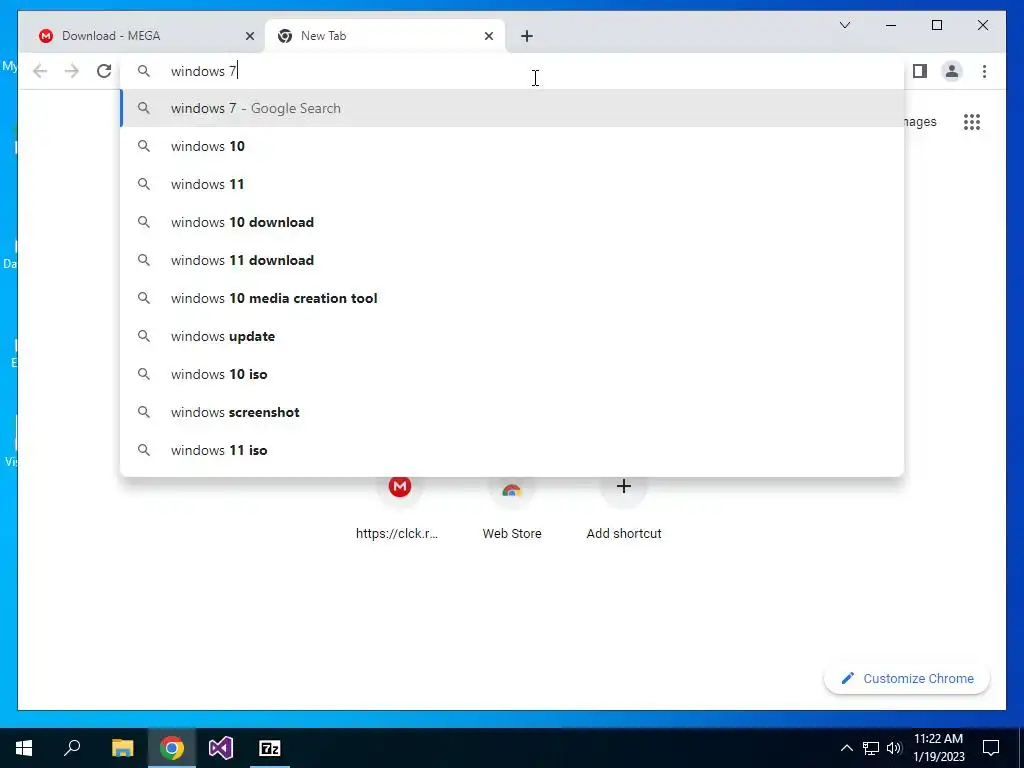Viewport: 1024px width, 768px height.
Task: Select the 'windows screenshot' suggestion
Action: coord(512,412)
